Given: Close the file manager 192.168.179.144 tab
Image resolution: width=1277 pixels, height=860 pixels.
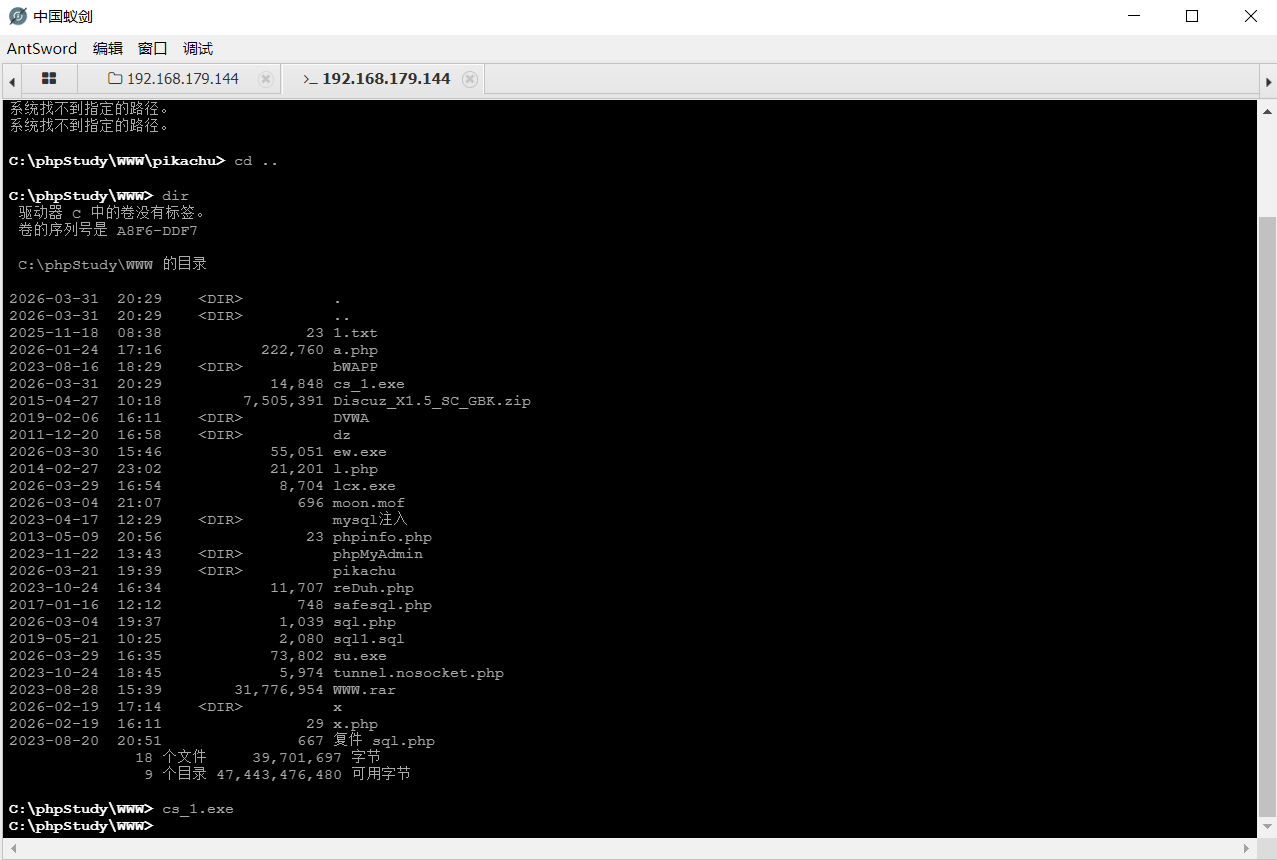Looking at the screenshot, I should pyautogui.click(x=265, y=79).
